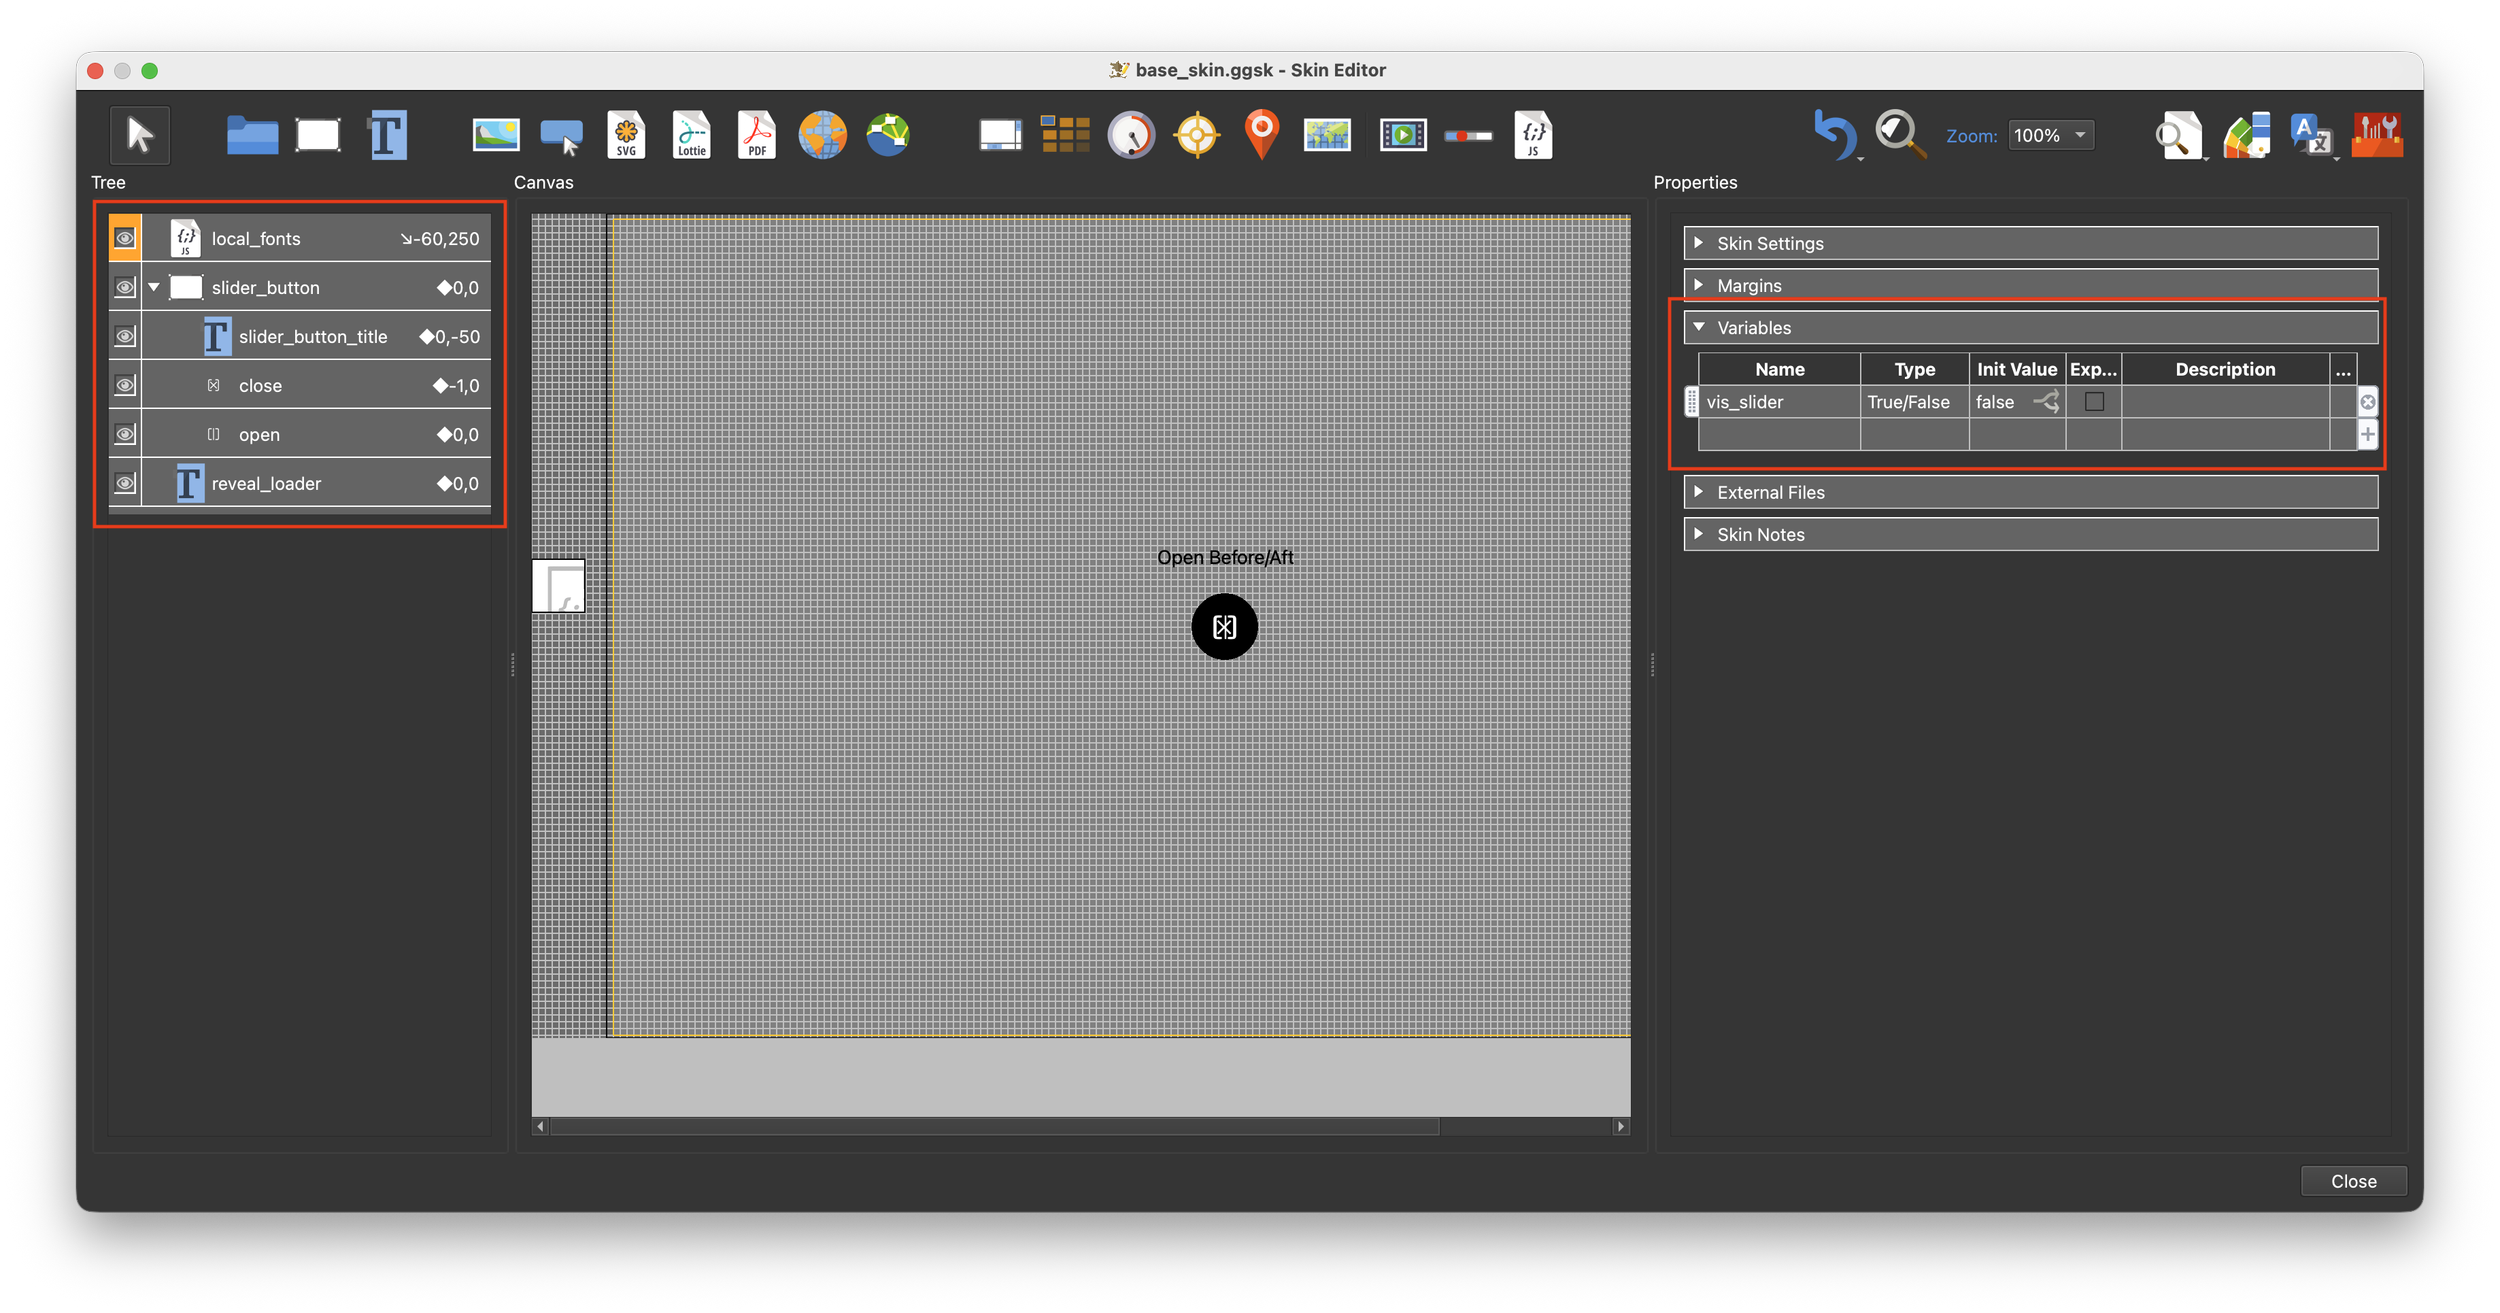The width and height of the screenshot is (2500, 1313).
Task: Click the canvas horizontal scrollbar
Action: 994,1126
